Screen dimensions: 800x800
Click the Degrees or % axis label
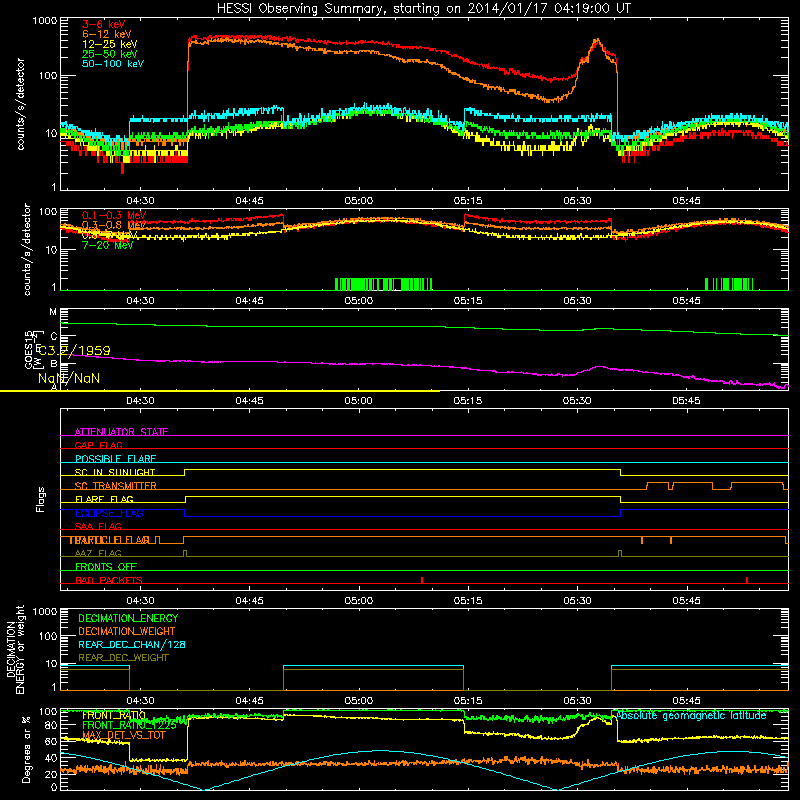[x=26, y=749]
